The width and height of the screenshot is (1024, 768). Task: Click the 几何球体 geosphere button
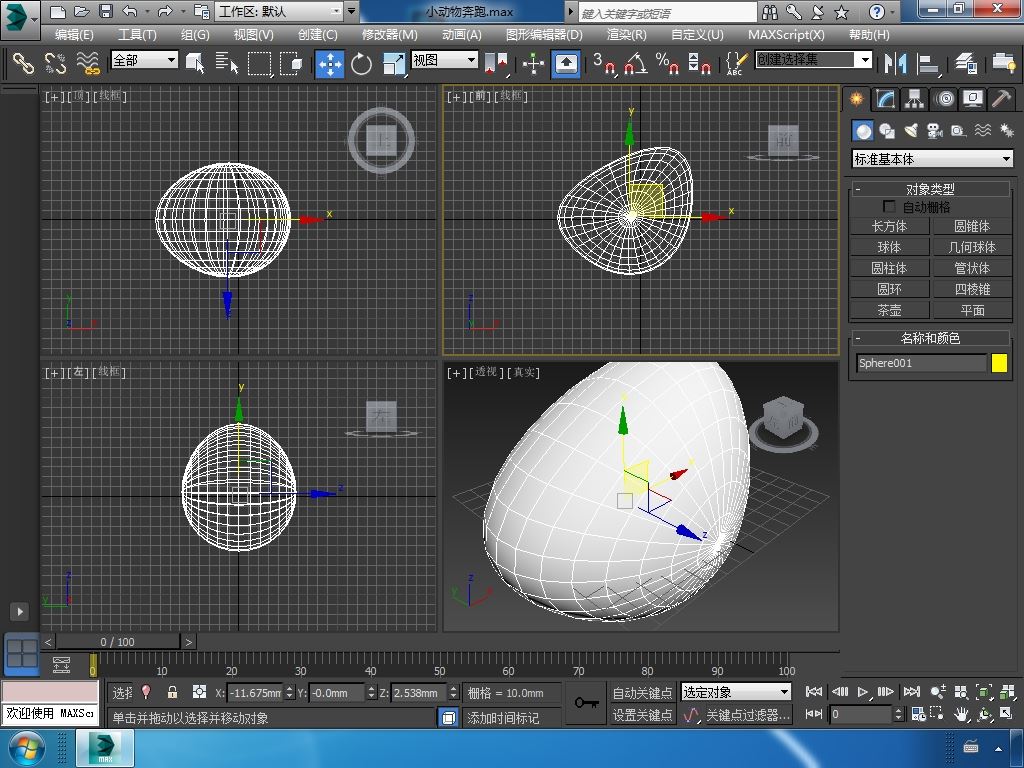coord(972,247)
